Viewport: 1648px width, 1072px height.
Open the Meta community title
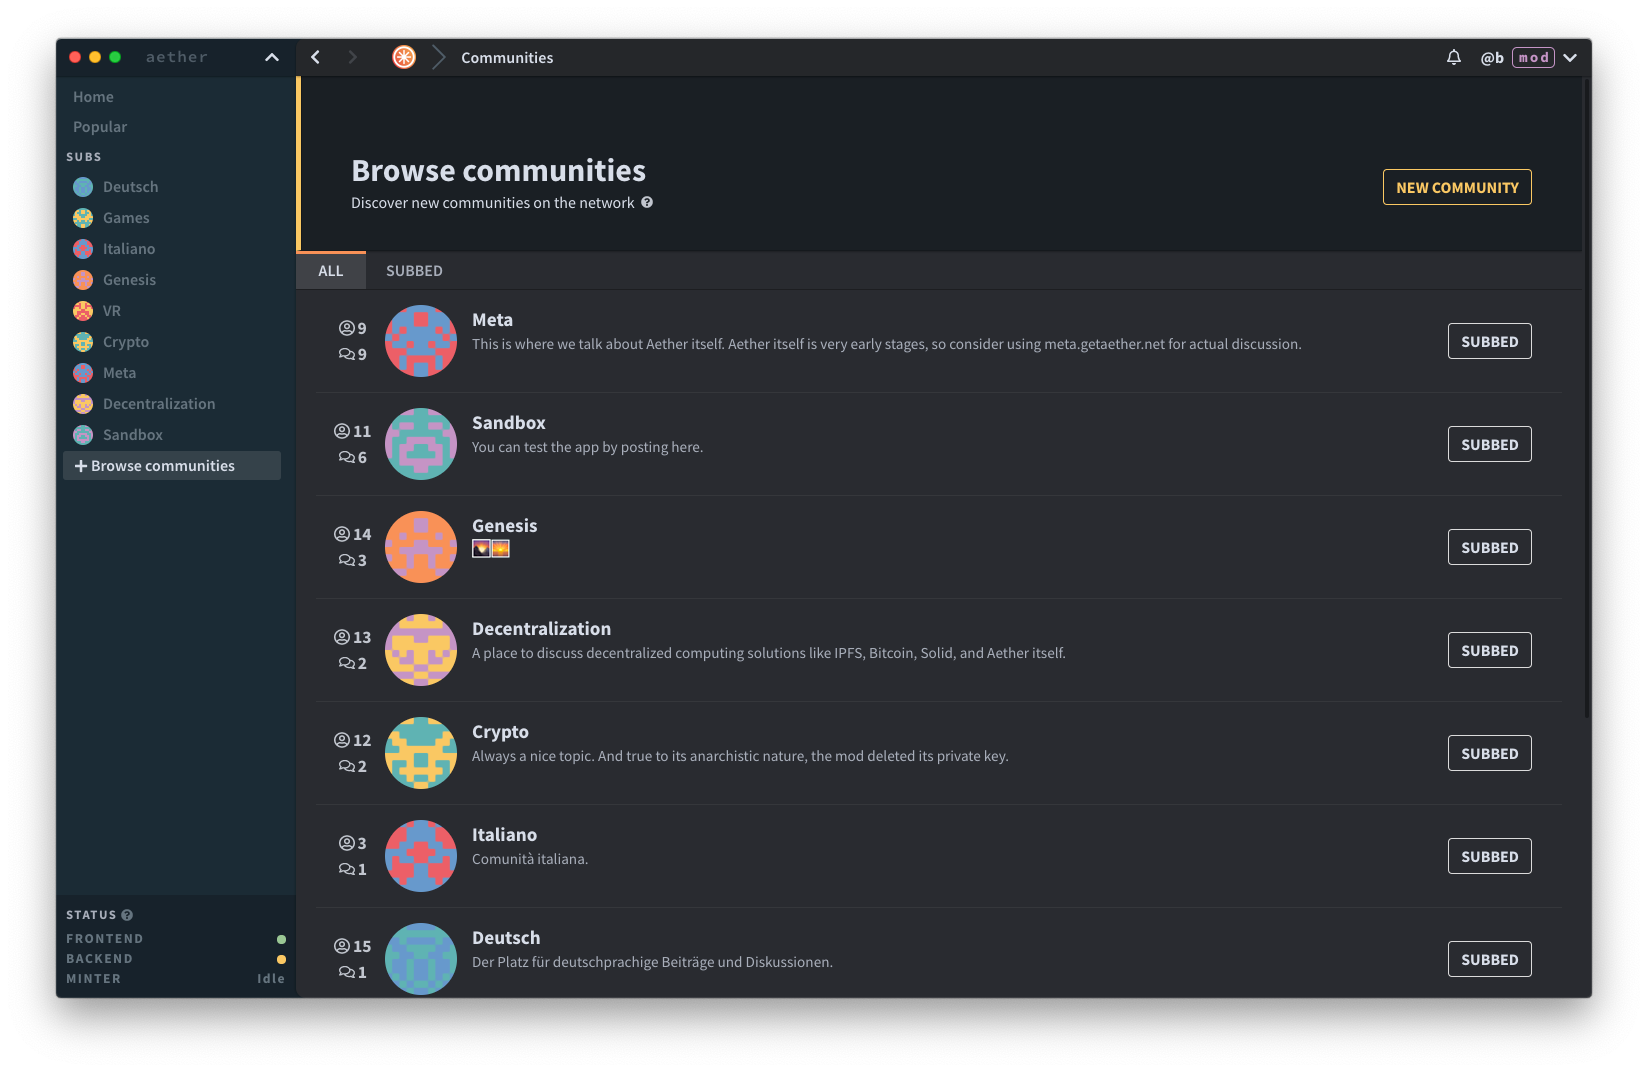492,320
